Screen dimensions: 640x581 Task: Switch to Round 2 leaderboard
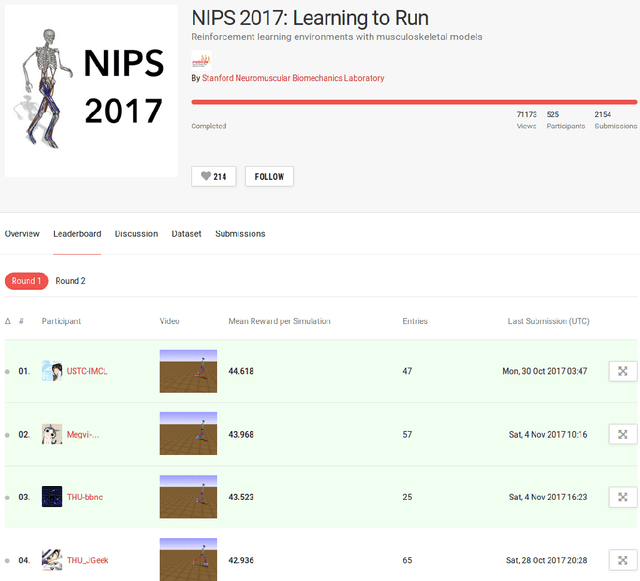click(x=70, y=281)
